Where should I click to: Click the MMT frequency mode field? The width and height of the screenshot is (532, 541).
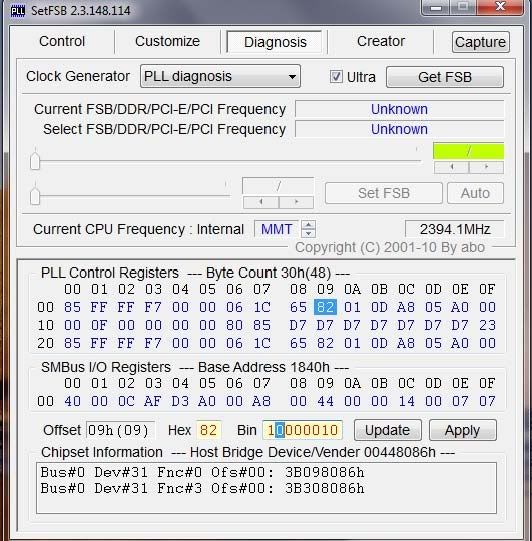click(276, 229)
